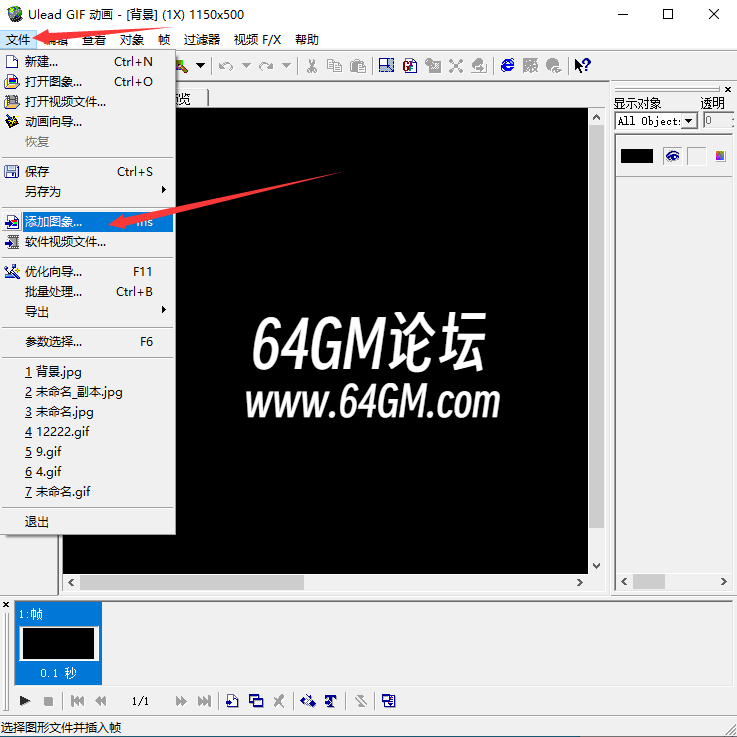Viewport: 737px width, 737px height.
Task: Click the tween frames icon
Action: pos(308,701)
